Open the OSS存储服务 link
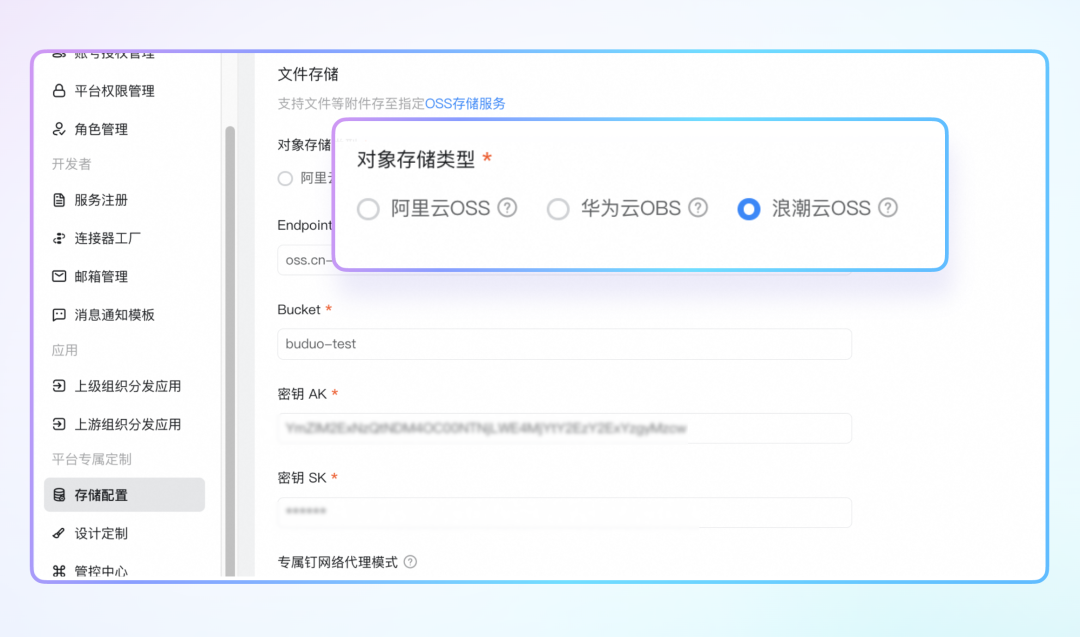The width and height of the screenshot is (1080, 637). (x=465, y=103)
